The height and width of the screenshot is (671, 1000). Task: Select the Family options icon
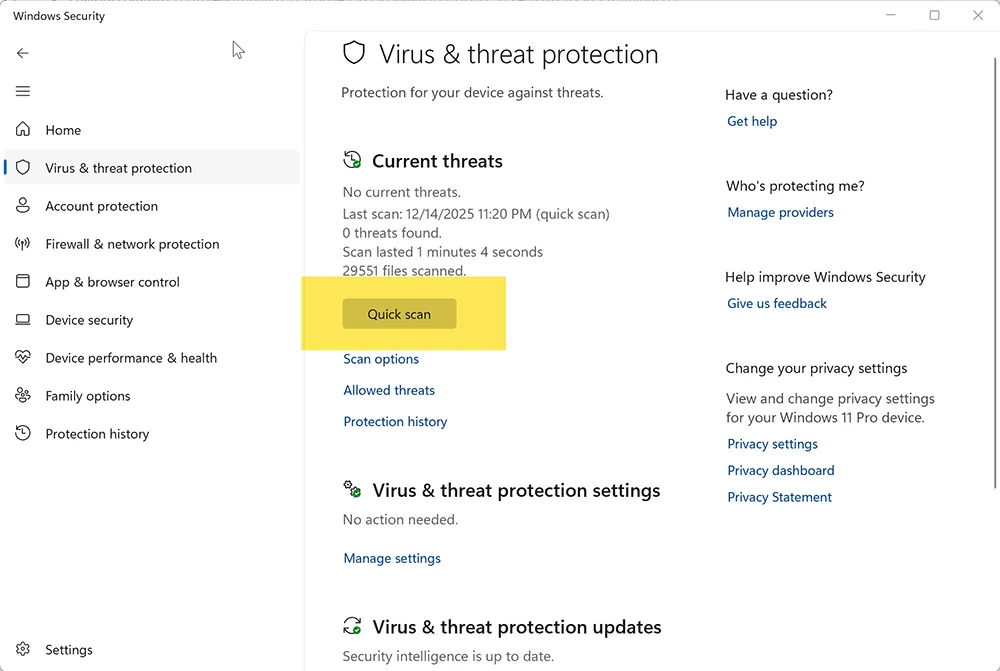click(22, 396)
